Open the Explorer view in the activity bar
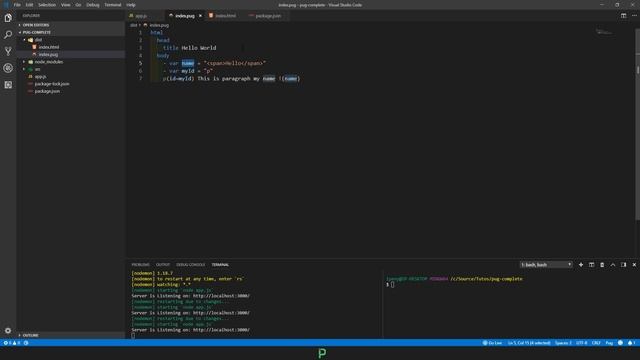The width and height of the screenshot is (640, 360). (x=8, y=18)
